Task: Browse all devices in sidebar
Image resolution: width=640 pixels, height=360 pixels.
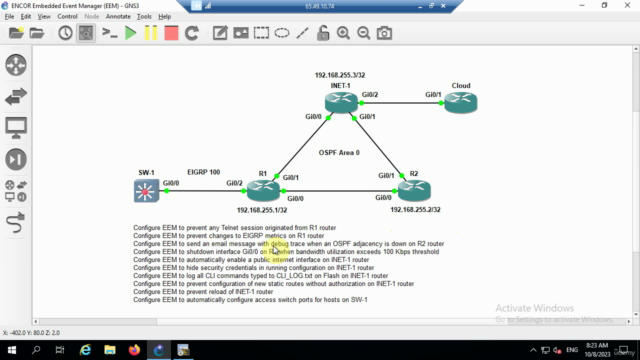Action: point(16,191)
